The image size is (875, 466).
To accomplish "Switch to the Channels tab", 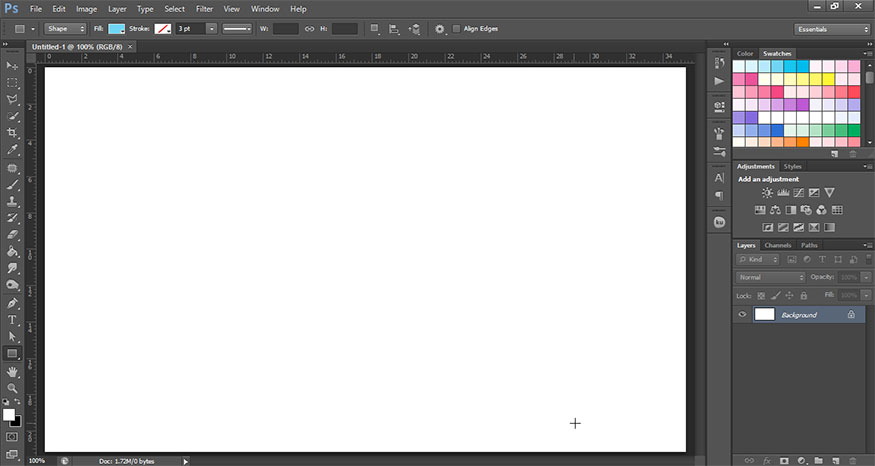I will pyautogui.click(x=777, y=245).
